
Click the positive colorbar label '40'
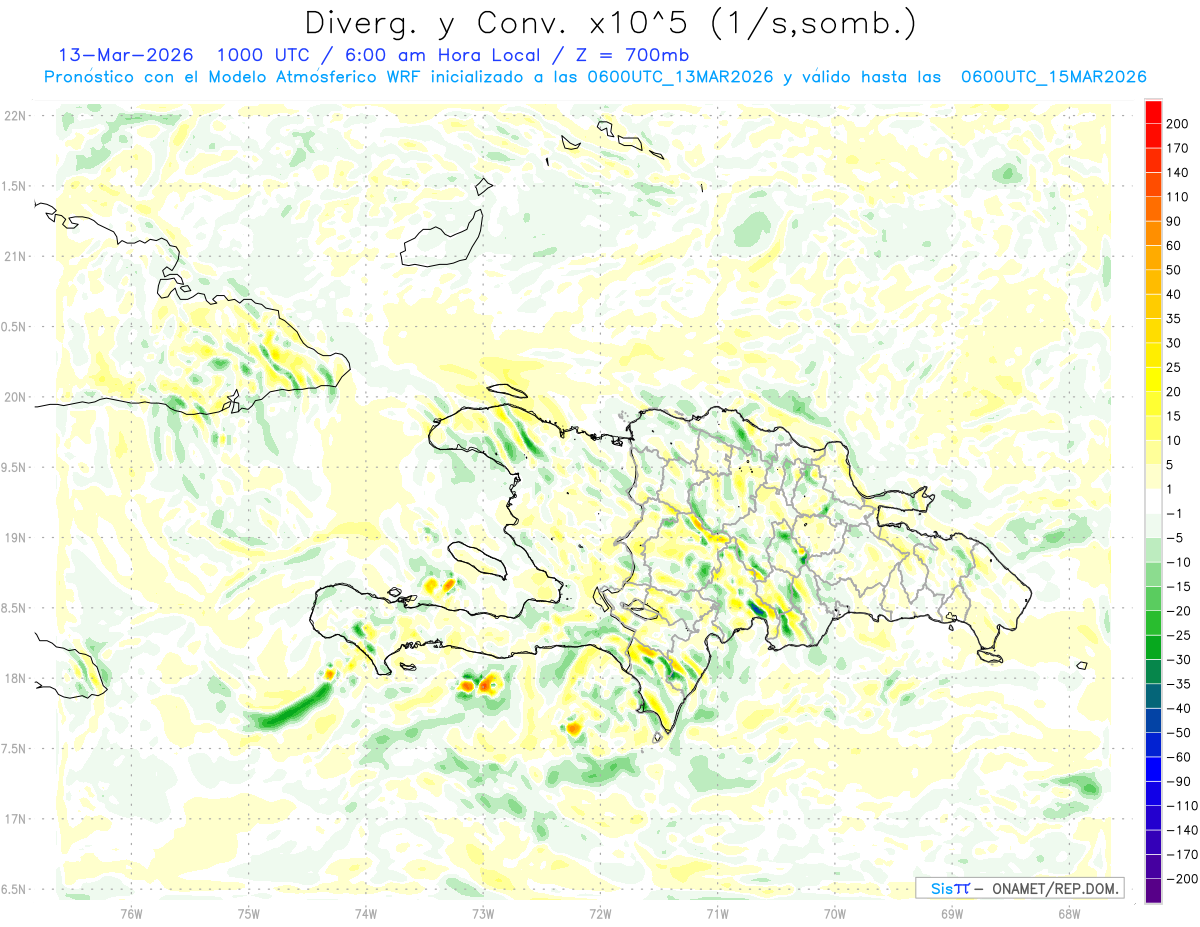tap(1174, 294)
